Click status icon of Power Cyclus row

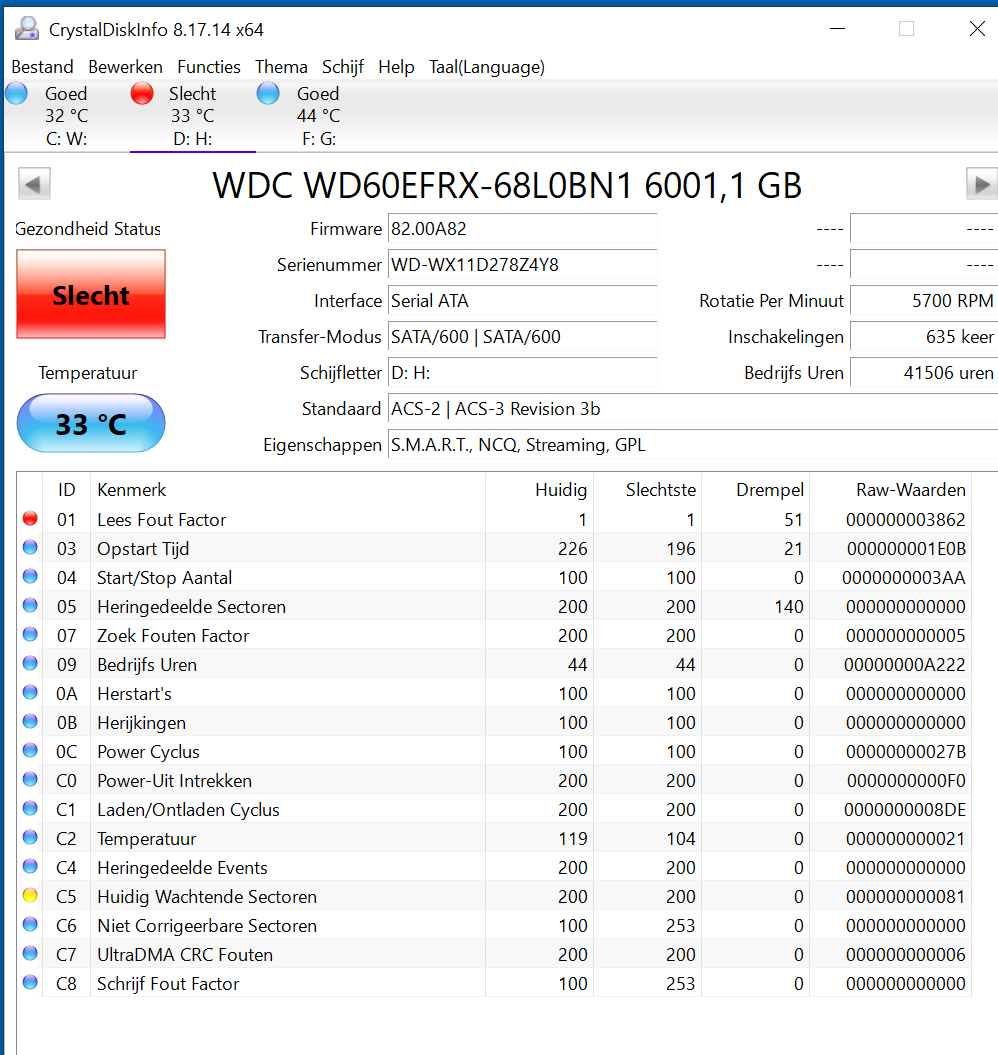click(30, 750)
